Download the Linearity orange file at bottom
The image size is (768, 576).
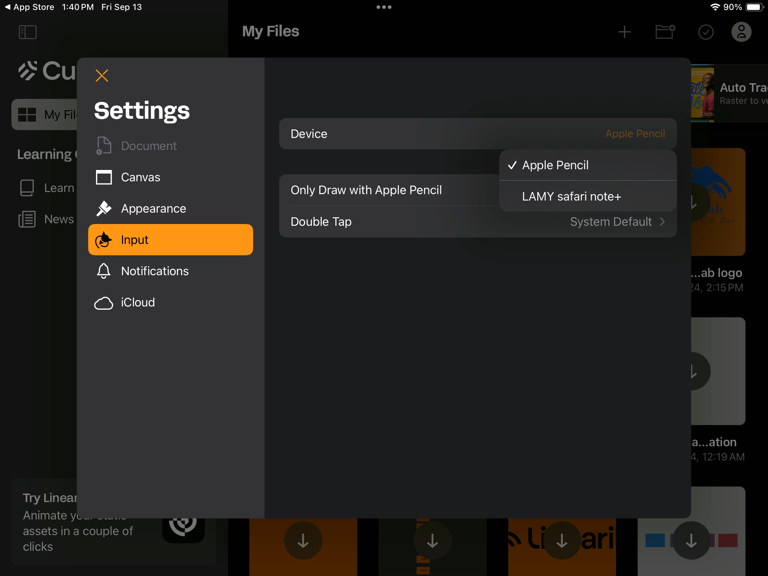tap(562, 541)
